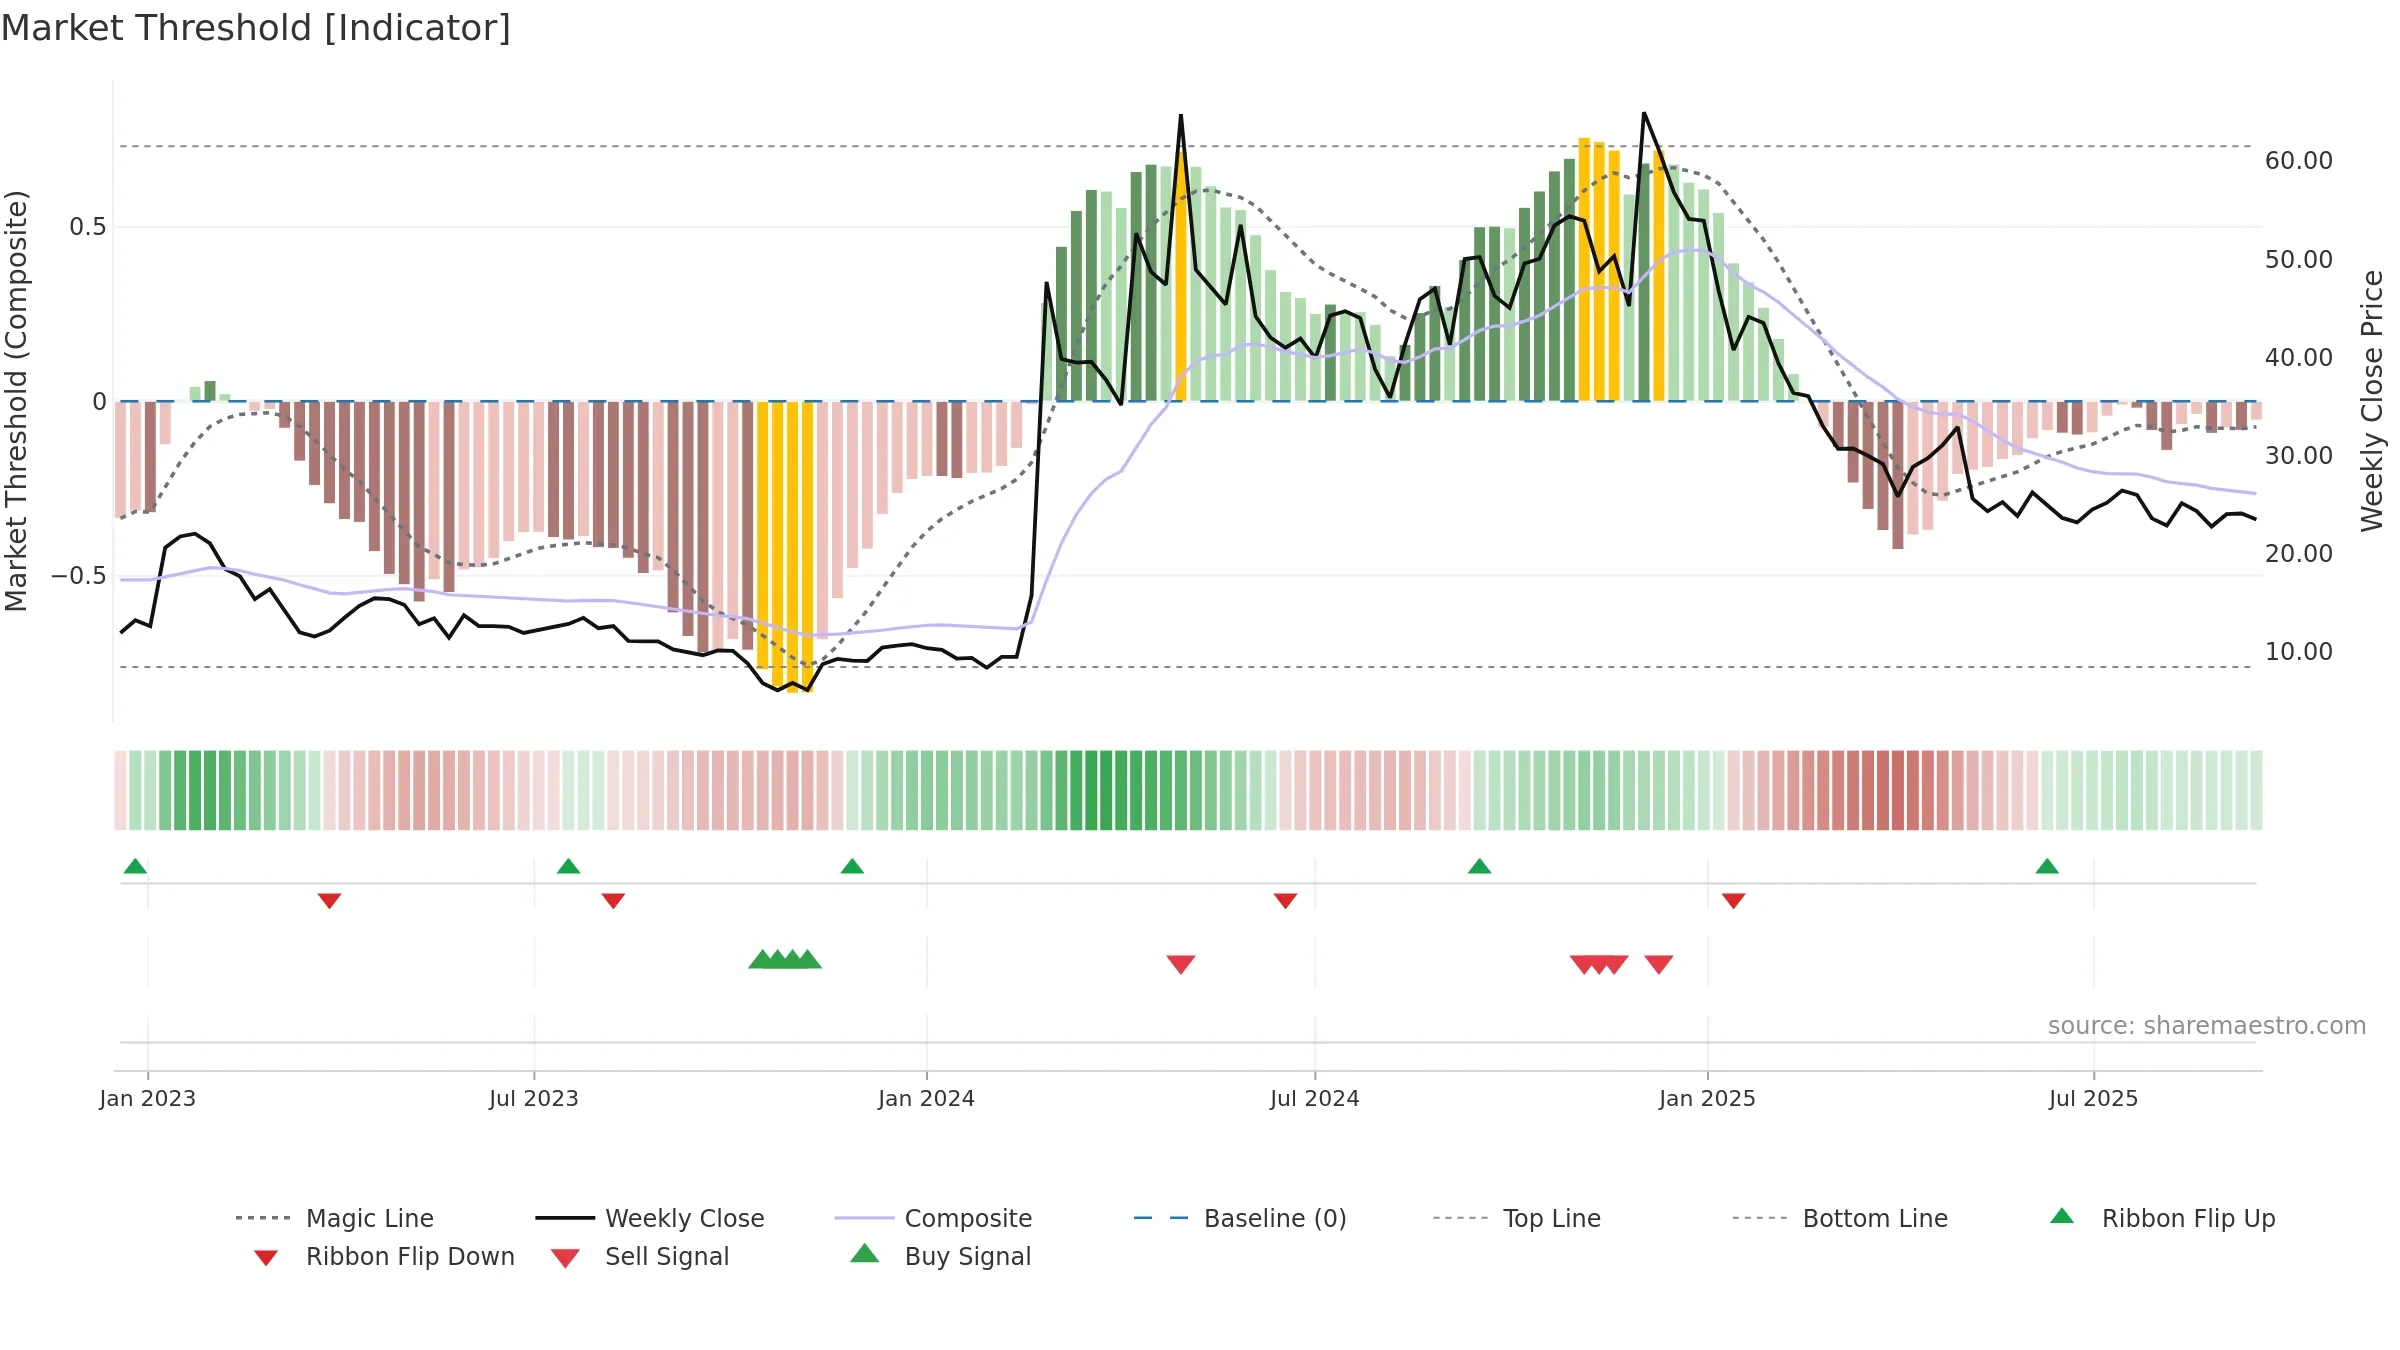Viewport: 2400px width, 1350px height.
Task: Click the Jan 2025 date axis label
Action: [1707, 1098]
